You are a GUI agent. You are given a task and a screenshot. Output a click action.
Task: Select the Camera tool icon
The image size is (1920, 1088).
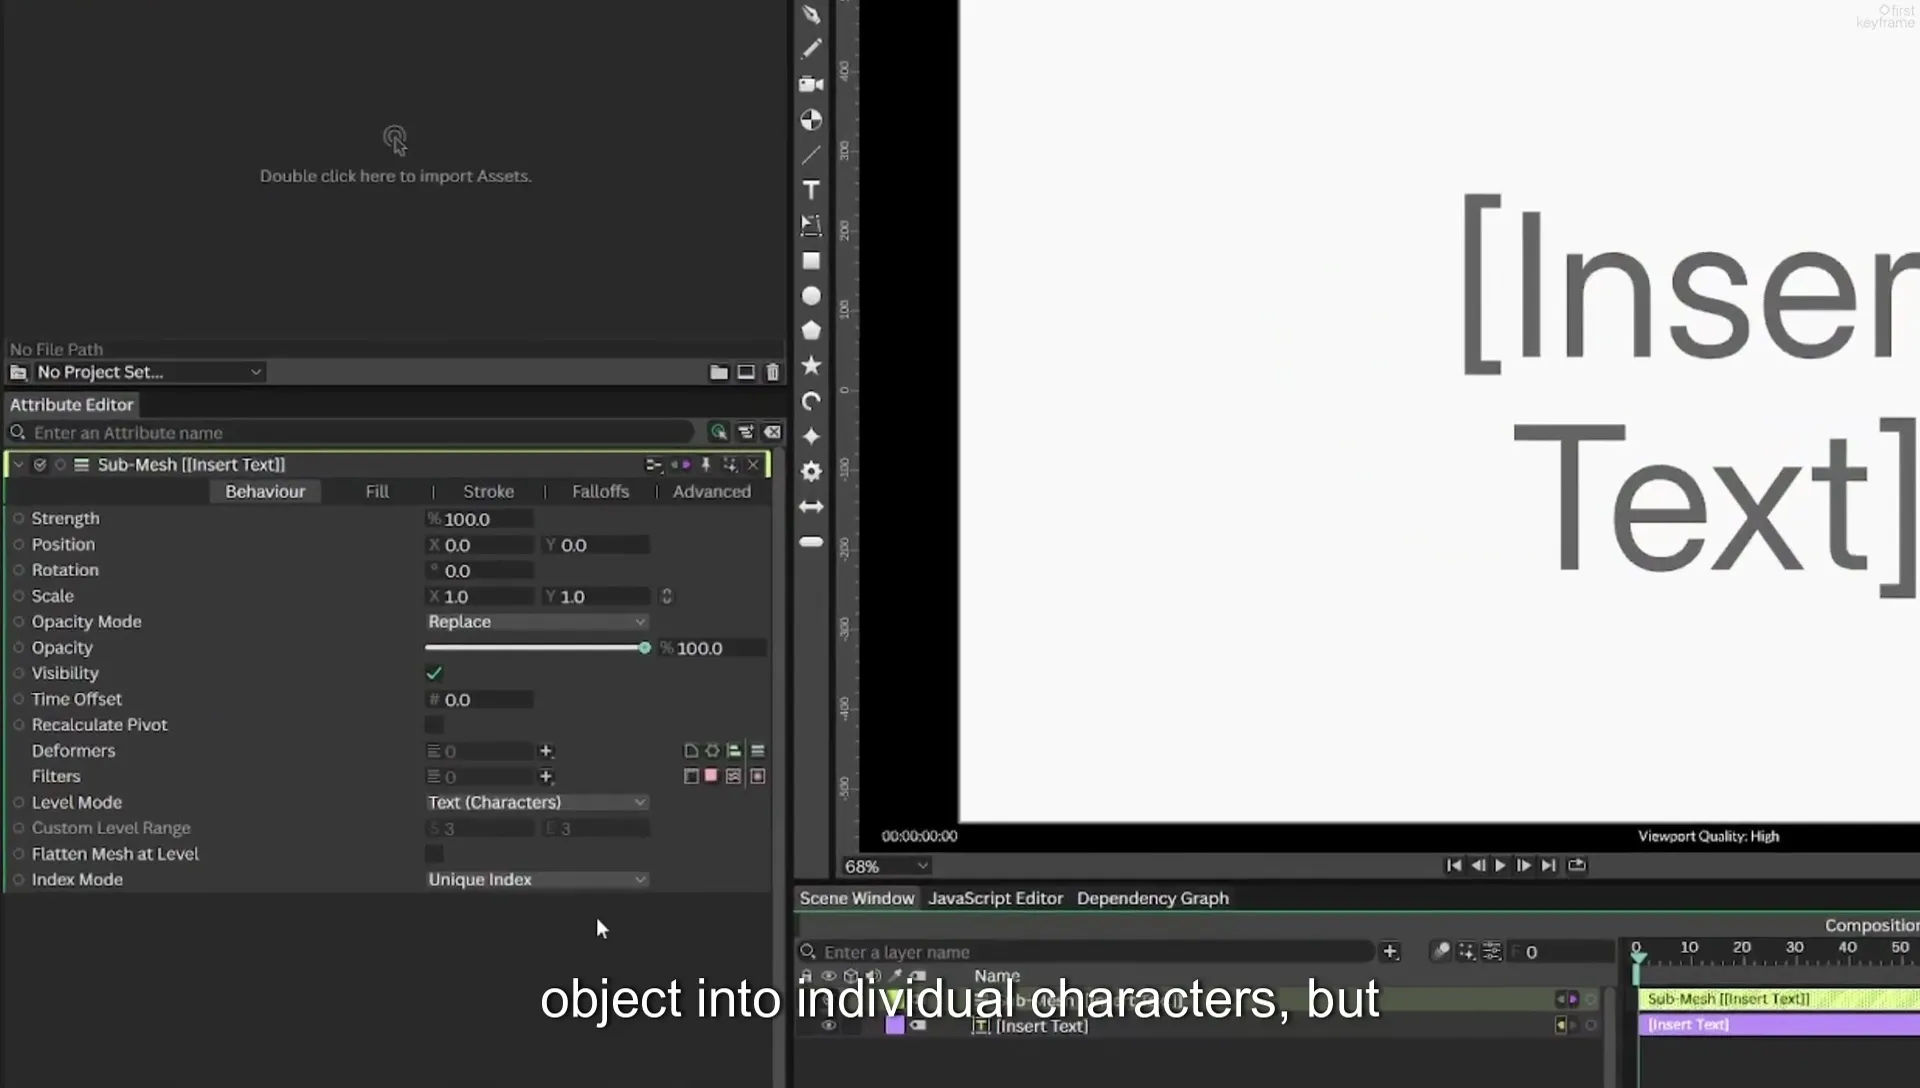811,84
